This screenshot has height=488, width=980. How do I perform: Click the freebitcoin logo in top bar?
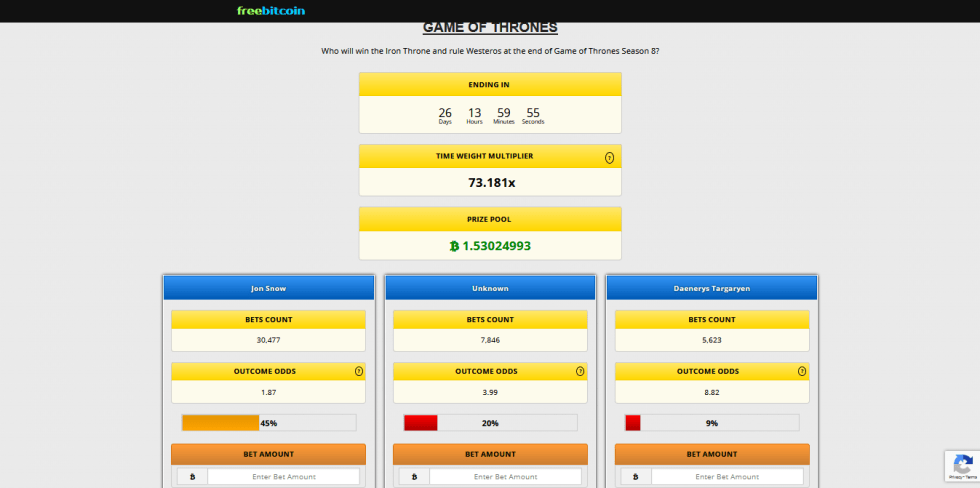[x=270, y=11]
